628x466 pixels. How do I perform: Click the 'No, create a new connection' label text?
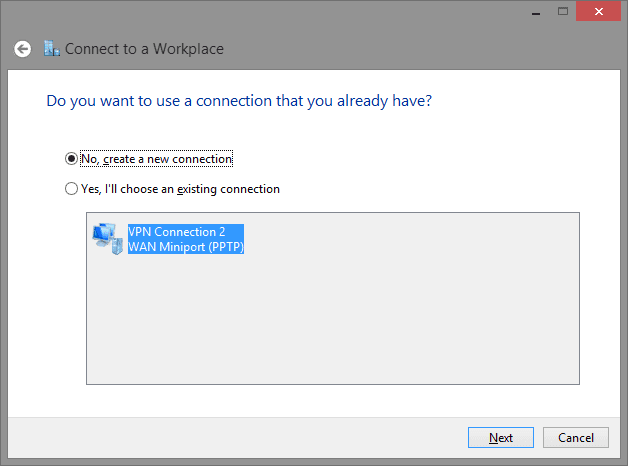pos(157,159)
